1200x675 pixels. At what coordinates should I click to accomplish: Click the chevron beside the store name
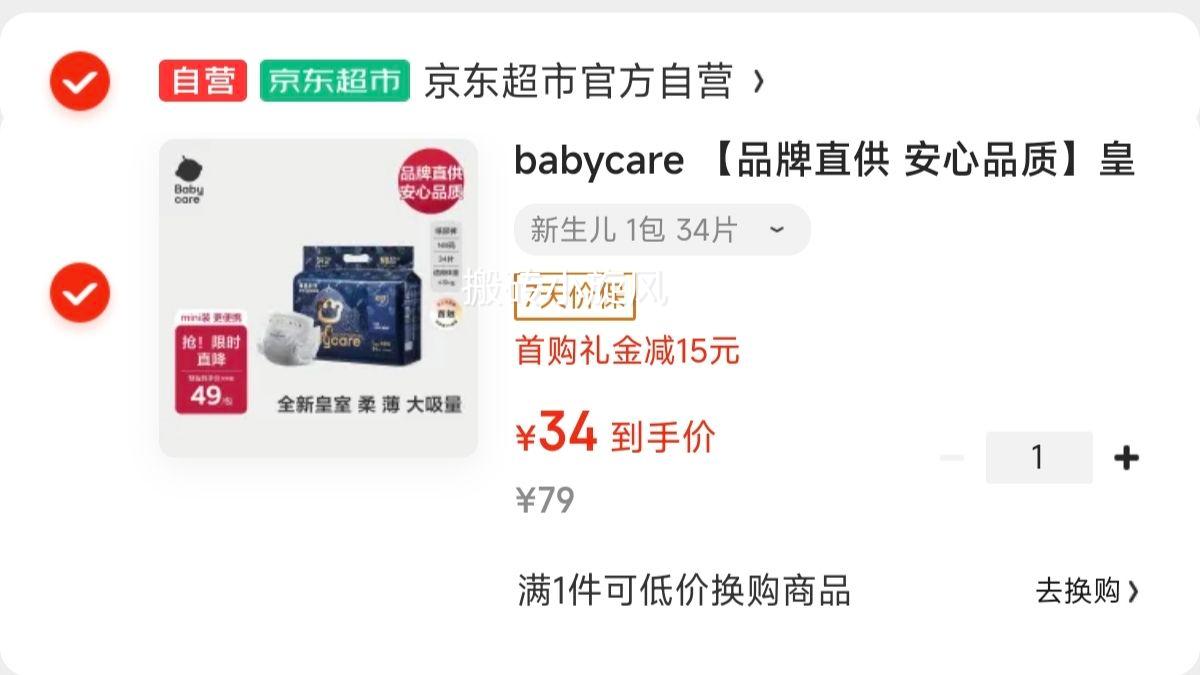(758, 81)
